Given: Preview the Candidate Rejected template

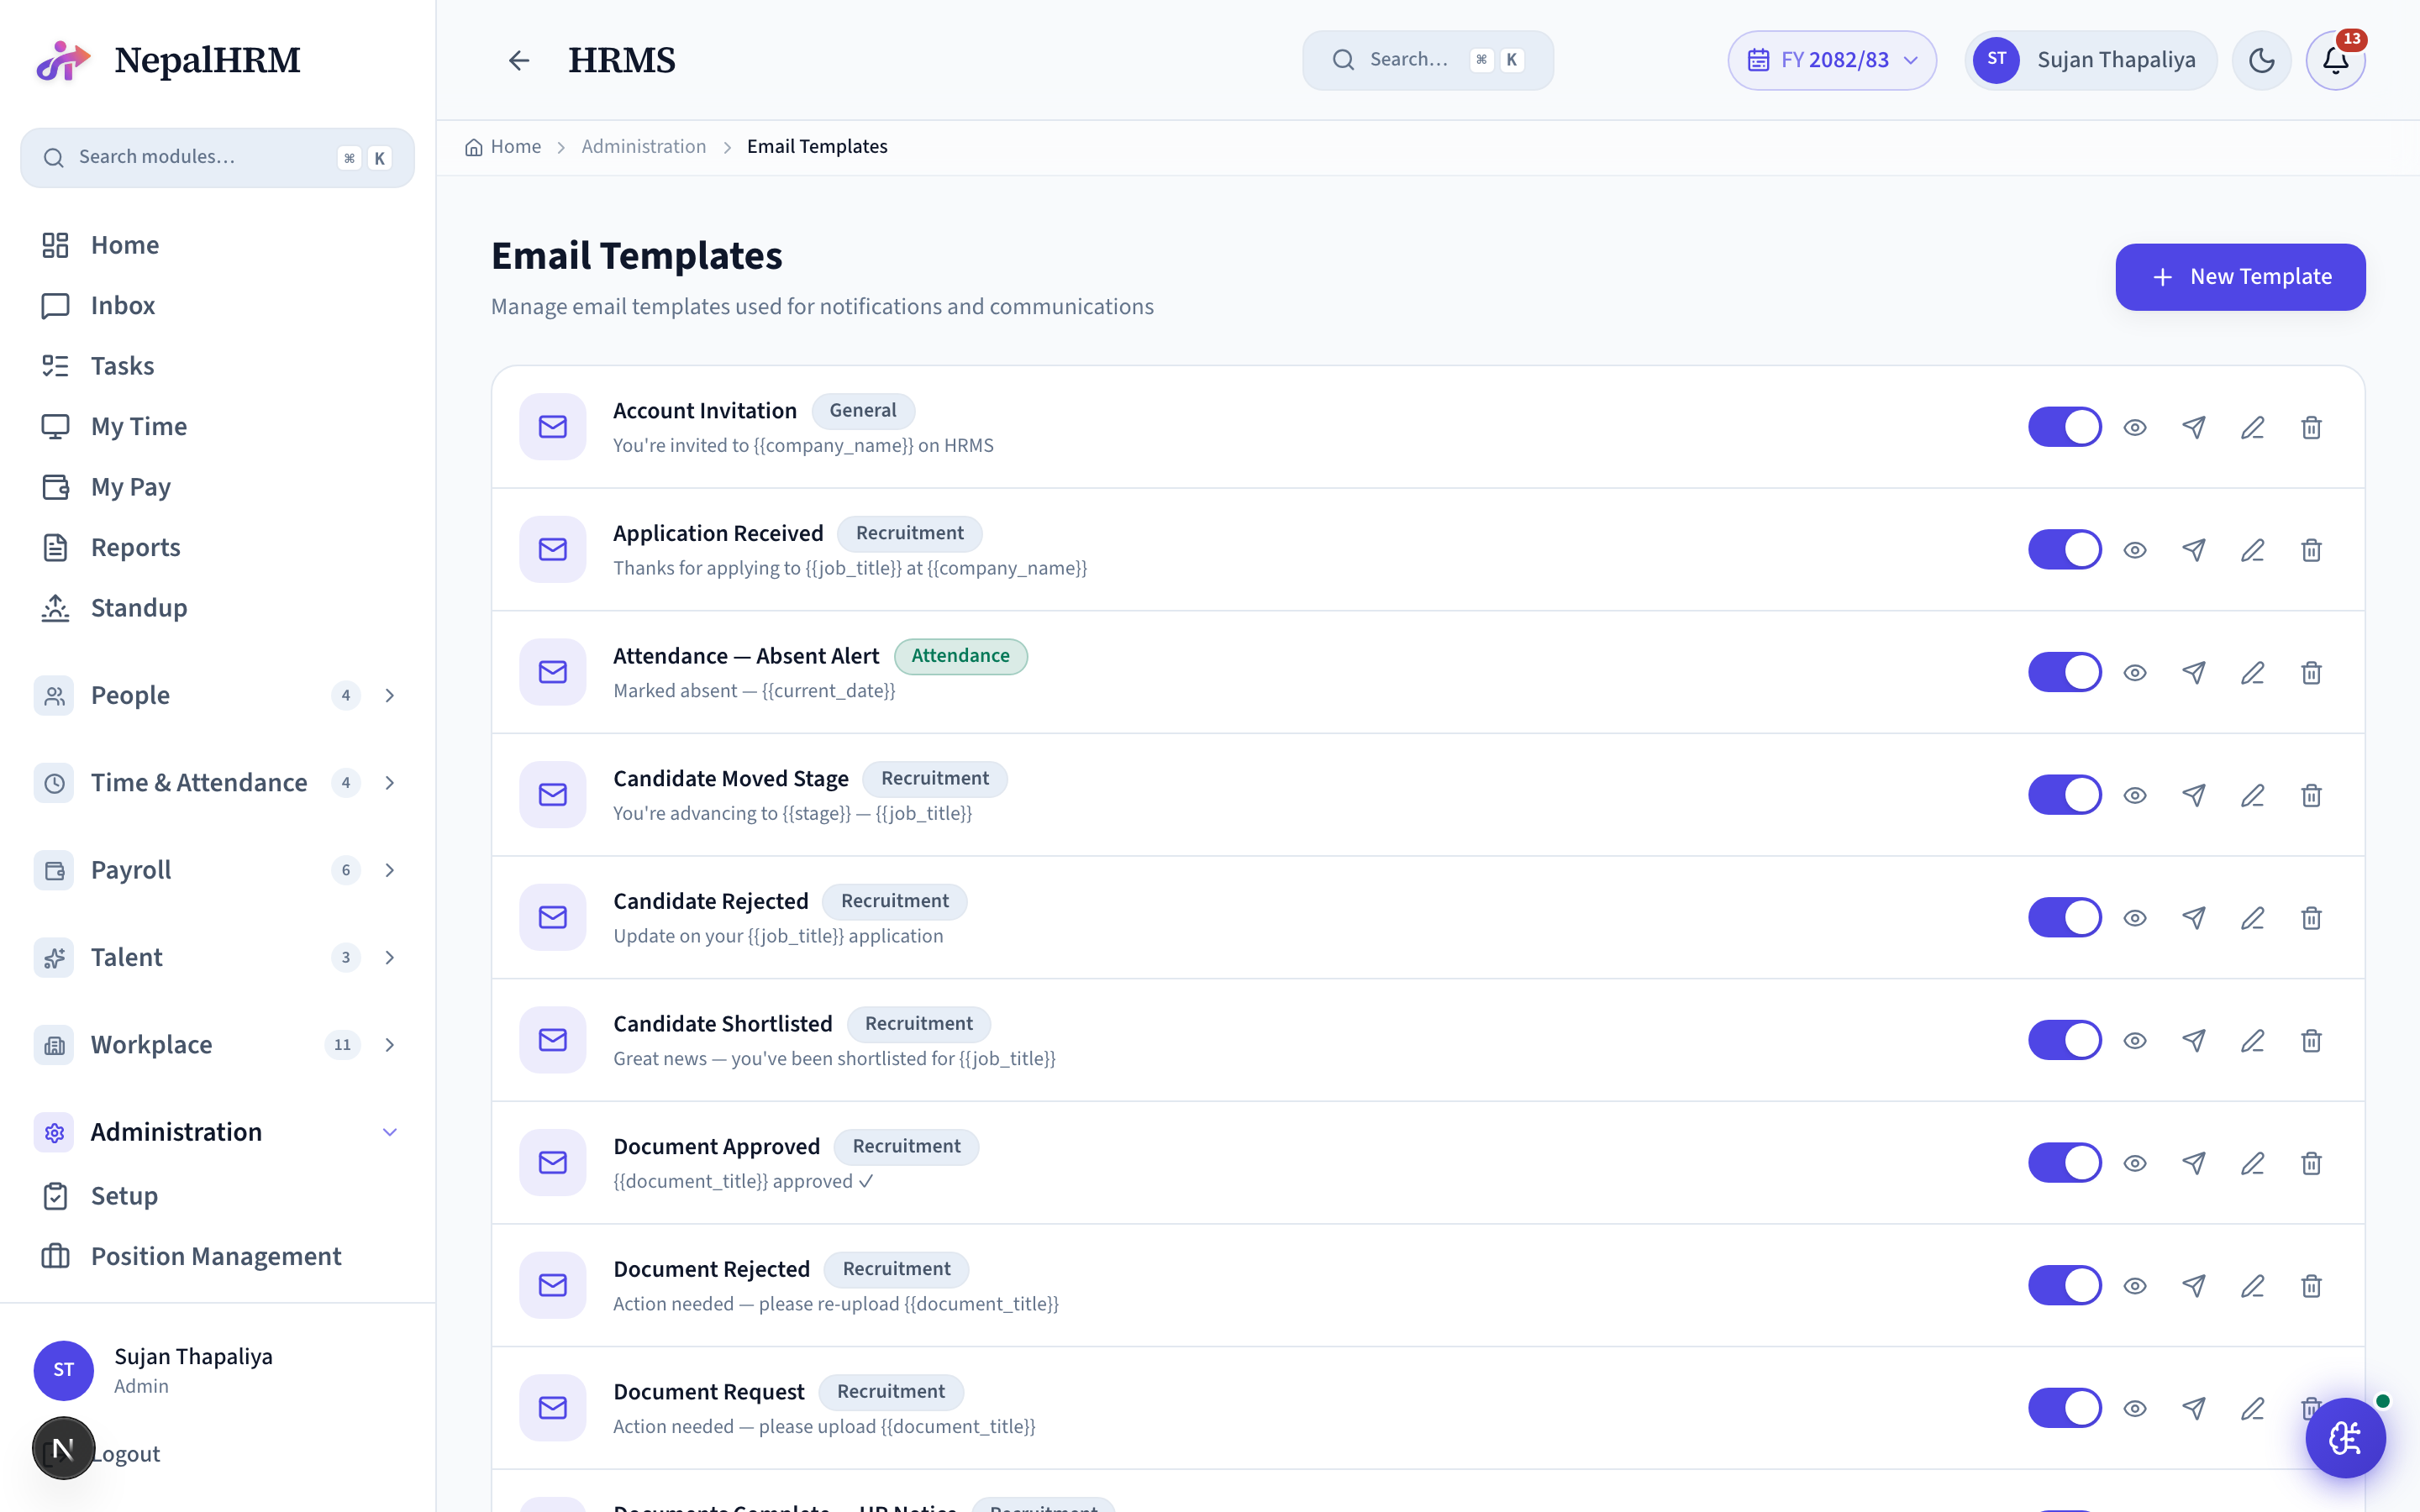Looking at the screenshot, I should [2135, 918].
